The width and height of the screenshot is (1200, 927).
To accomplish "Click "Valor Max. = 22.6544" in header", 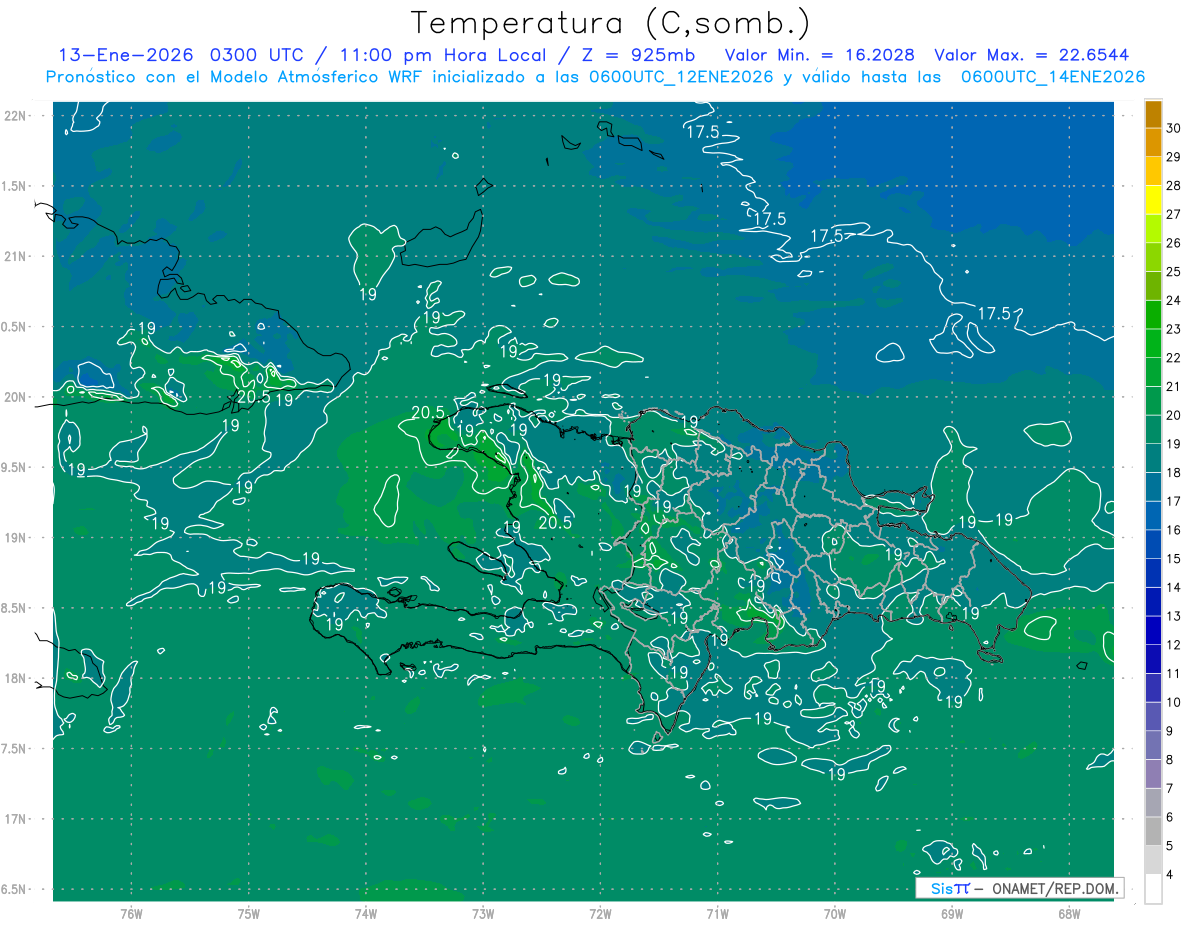I will (x=1031, y=55).
